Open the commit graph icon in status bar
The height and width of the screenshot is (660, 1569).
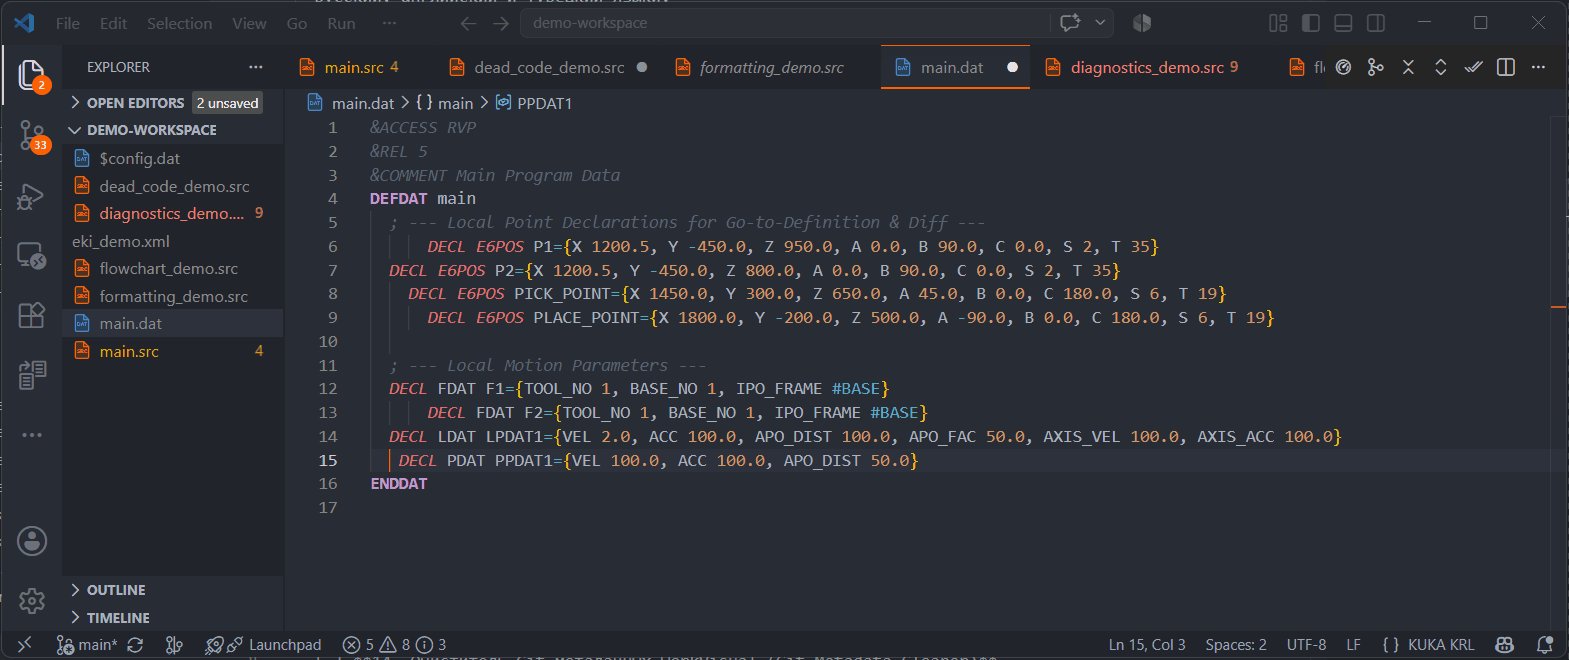coord(174,645)
